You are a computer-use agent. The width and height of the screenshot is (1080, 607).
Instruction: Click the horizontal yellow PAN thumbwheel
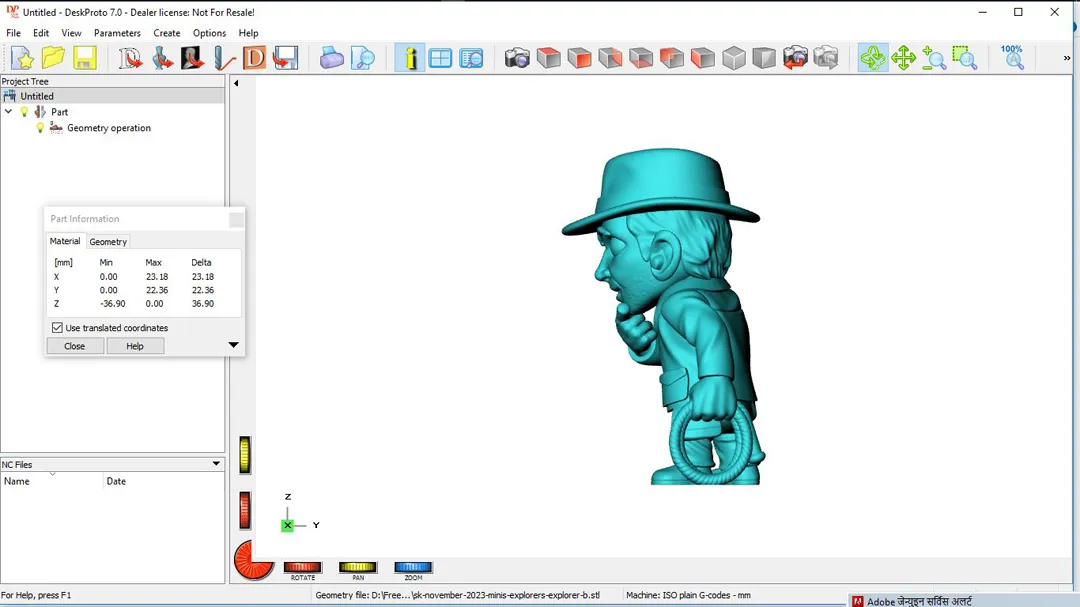pyautogui.click(x=357, y=568)
